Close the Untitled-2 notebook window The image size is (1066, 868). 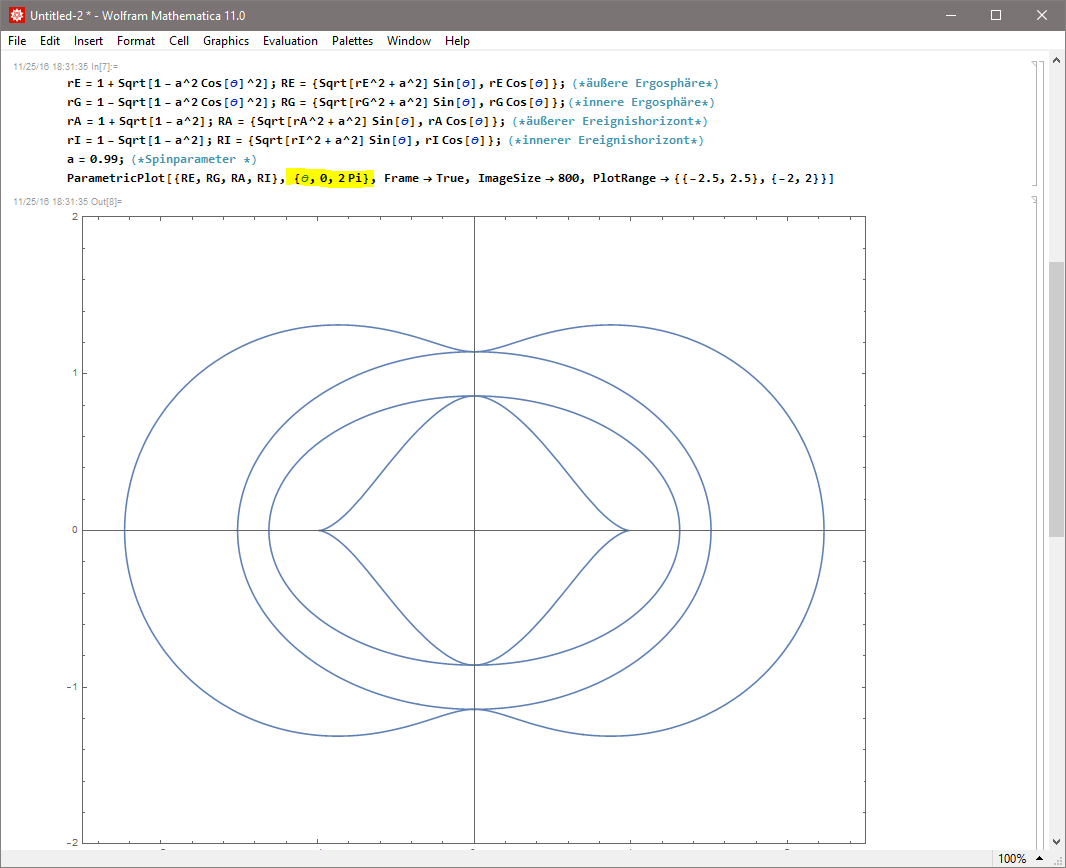pos(1042,16)
